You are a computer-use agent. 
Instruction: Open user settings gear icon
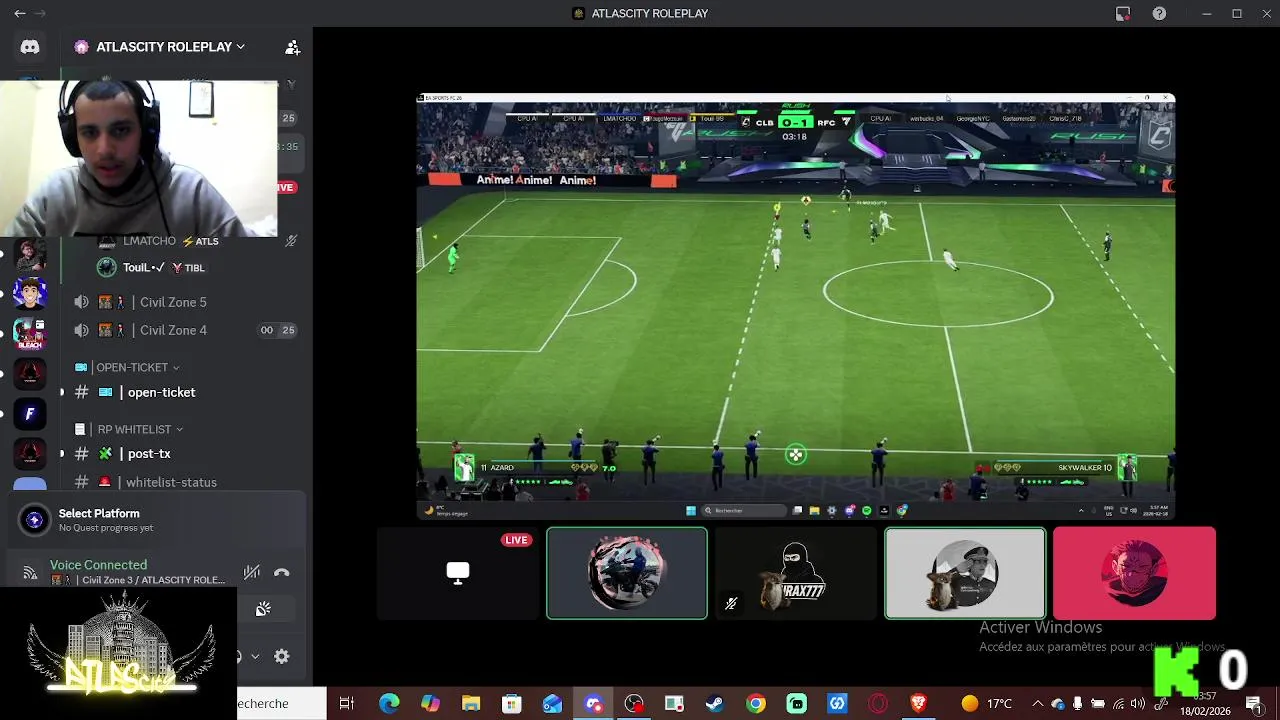tap(282, 656)
